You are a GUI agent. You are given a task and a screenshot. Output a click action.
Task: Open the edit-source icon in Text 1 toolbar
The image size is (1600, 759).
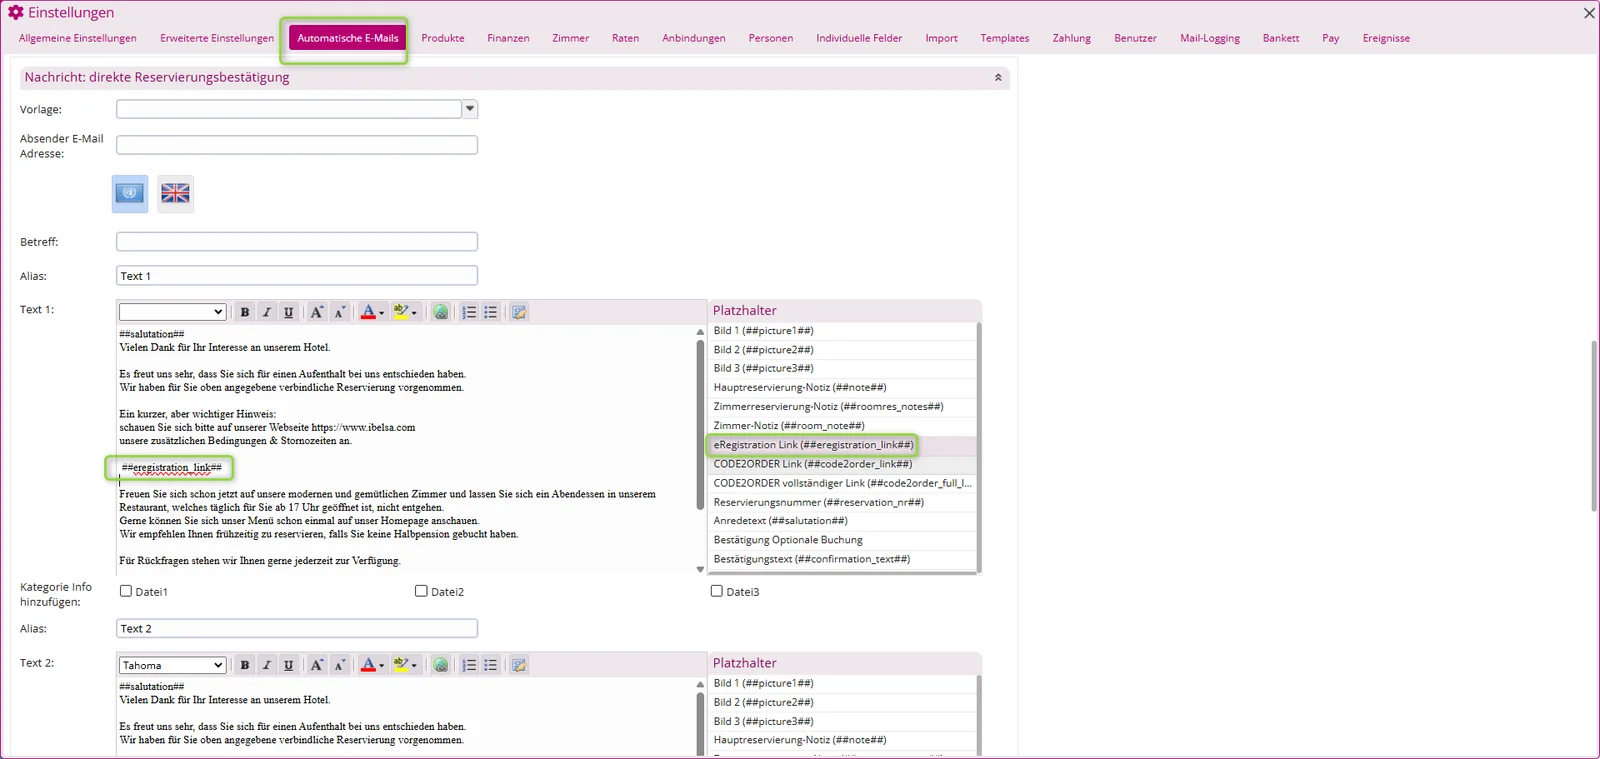(519, 312)
